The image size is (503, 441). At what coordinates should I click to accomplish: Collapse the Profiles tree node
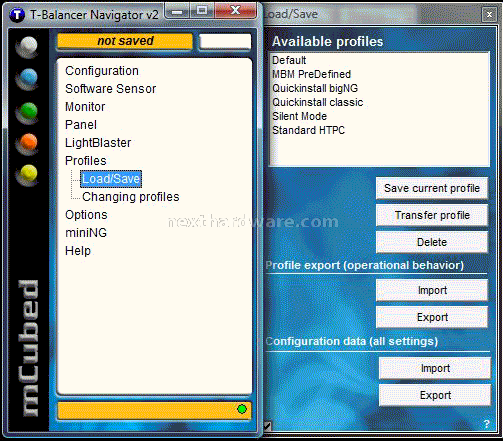(x=86, y=161)
